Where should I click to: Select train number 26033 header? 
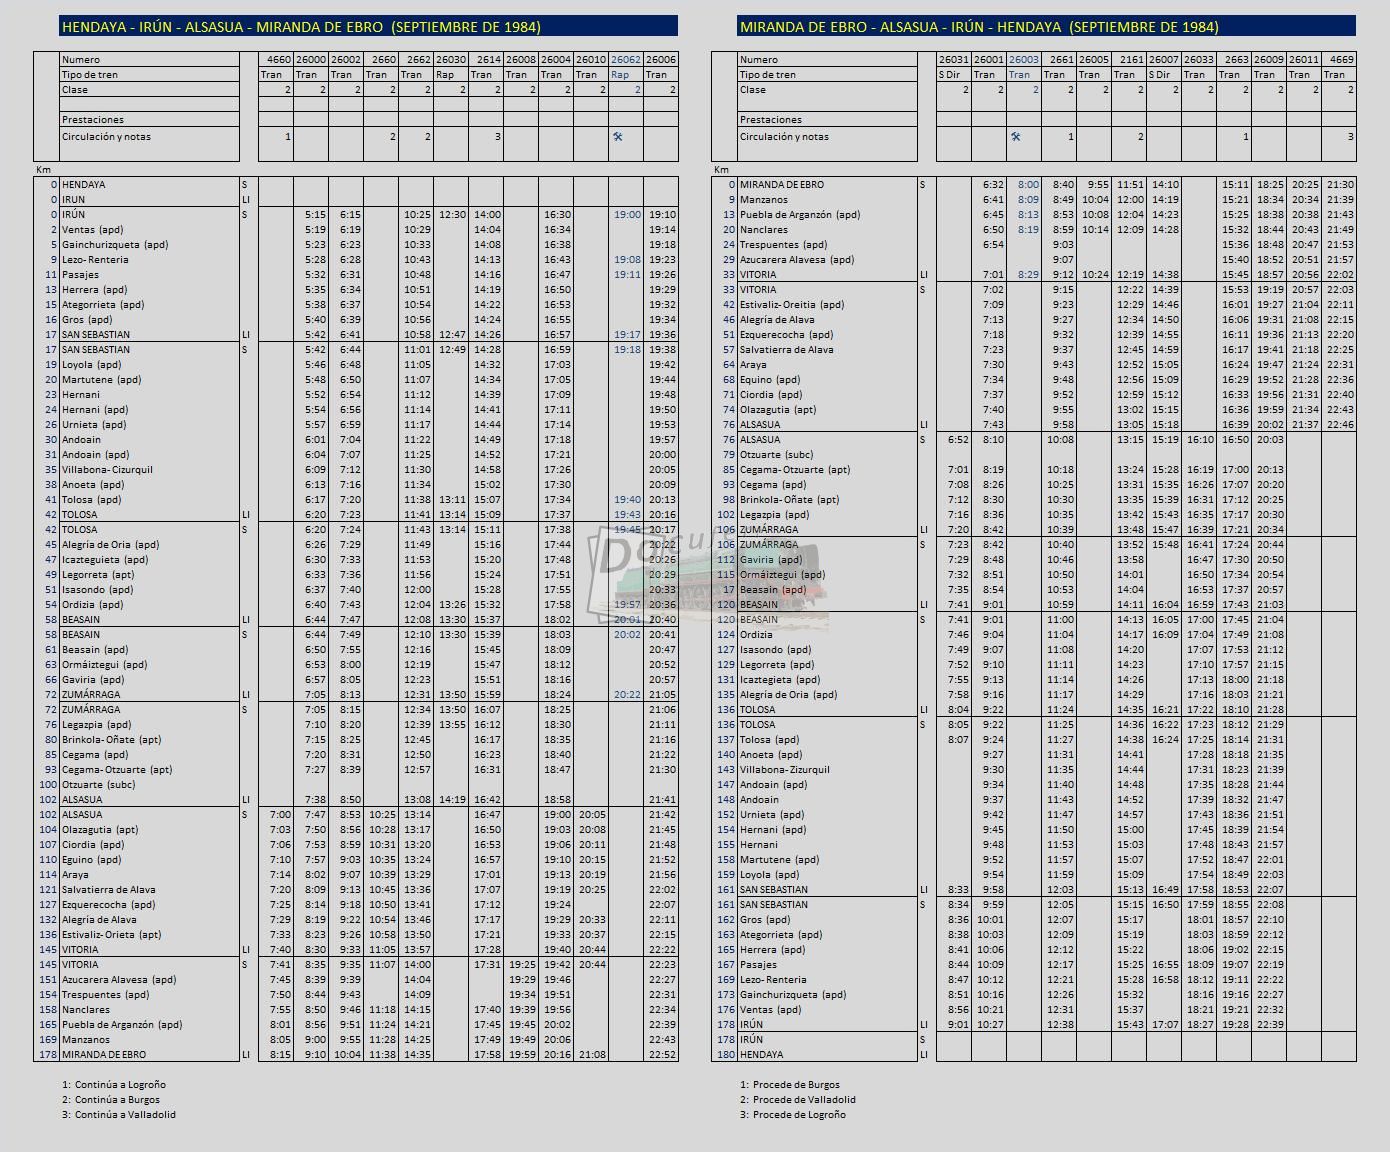1199,60
